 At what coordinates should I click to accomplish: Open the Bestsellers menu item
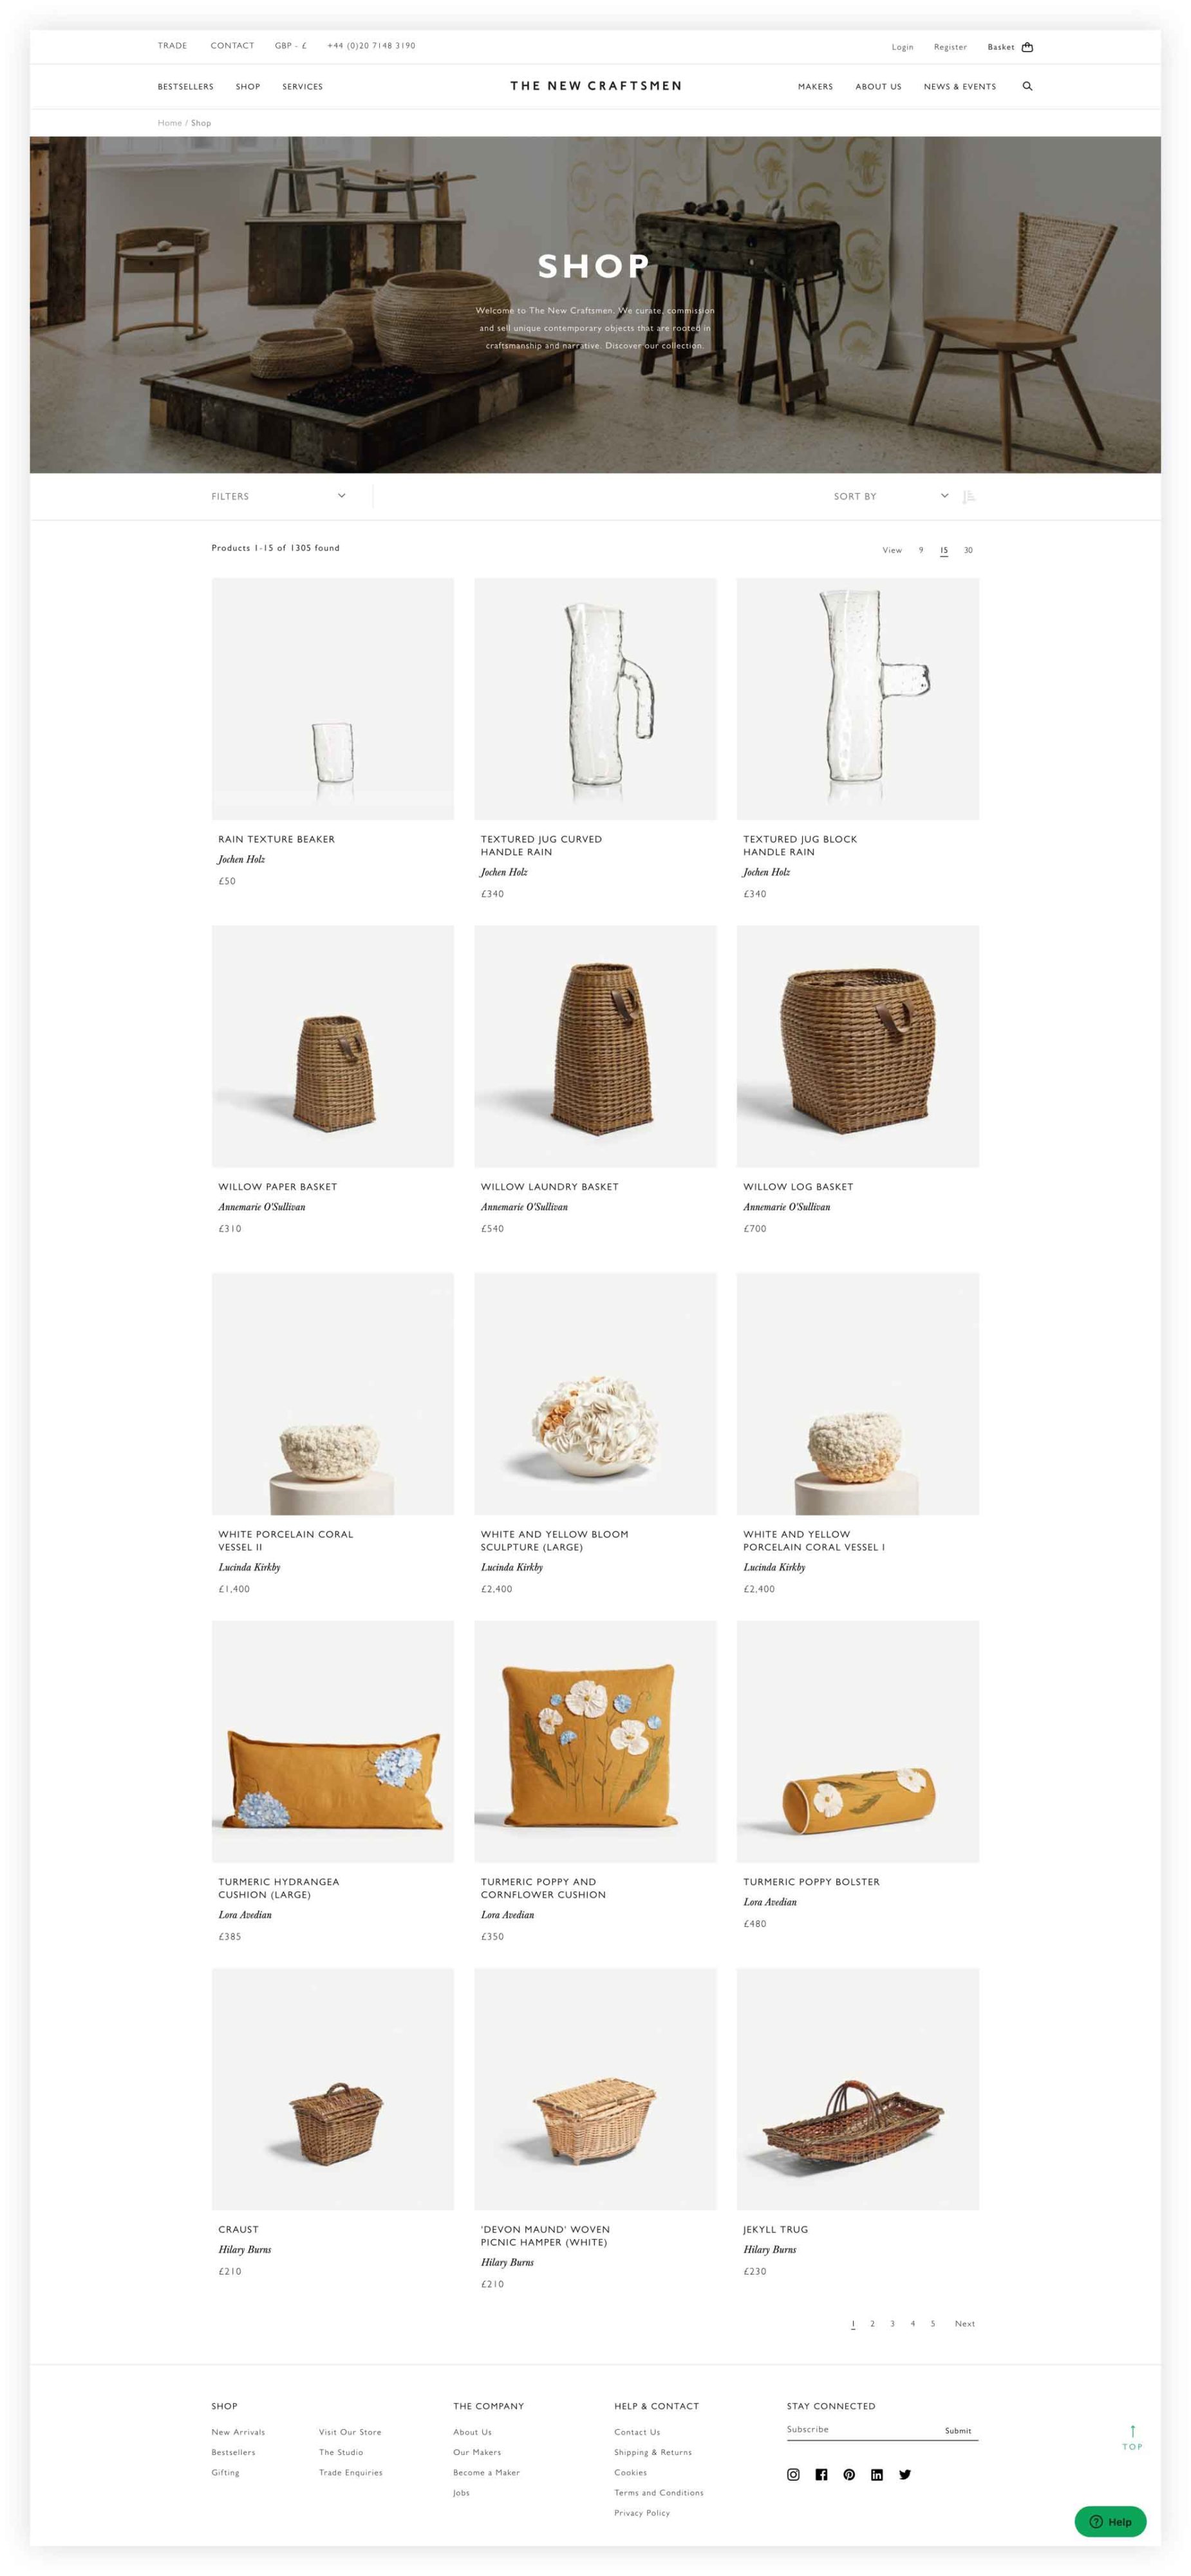click(185, 86)
